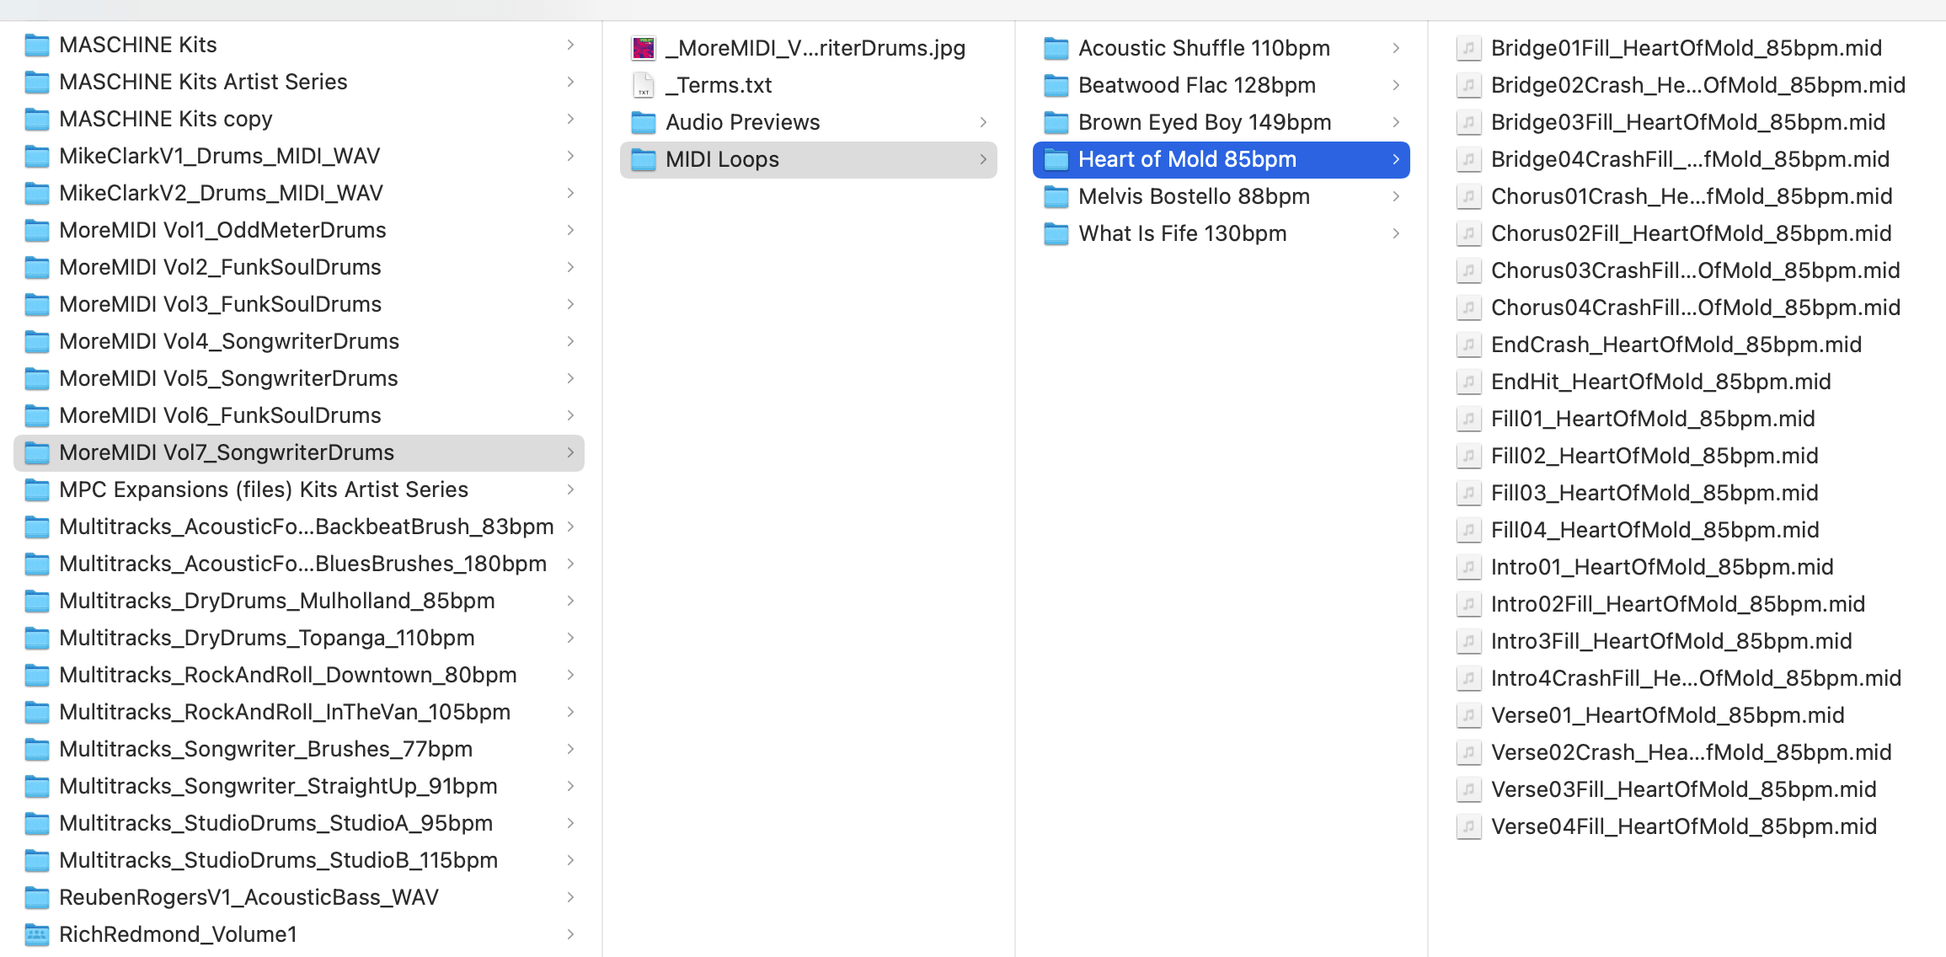Screen dimensions: 1946x957
Task: Open the Beatwood Flac 128bpm folder
Action: (1196, 86)
